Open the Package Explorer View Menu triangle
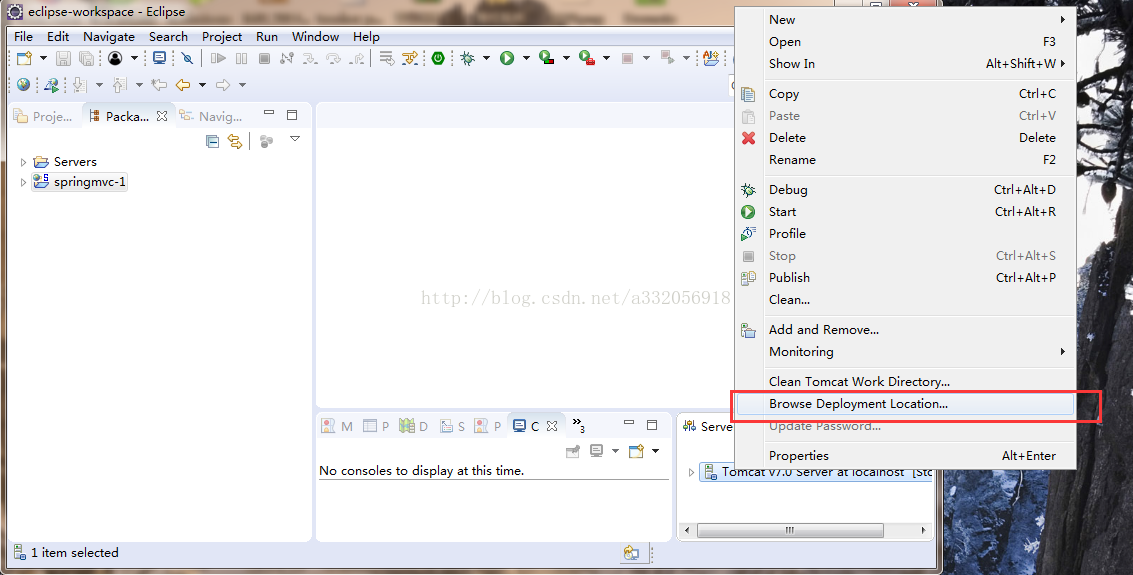Image resolution: width=1133 pixels, height=575 pixels. click(295, 139)
